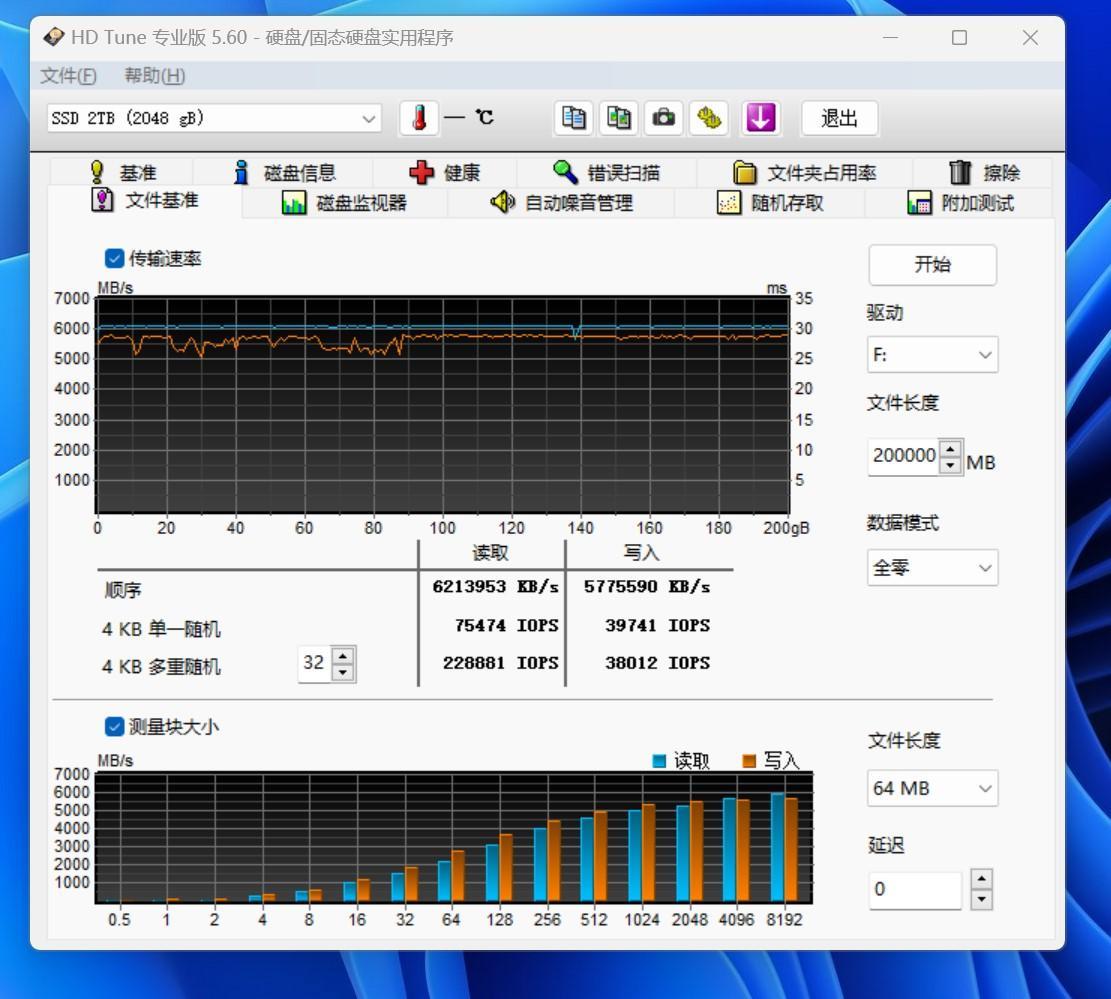Switch to the 基准 tab
This screenshot has height=999, width=1111.
pos(122,172)
